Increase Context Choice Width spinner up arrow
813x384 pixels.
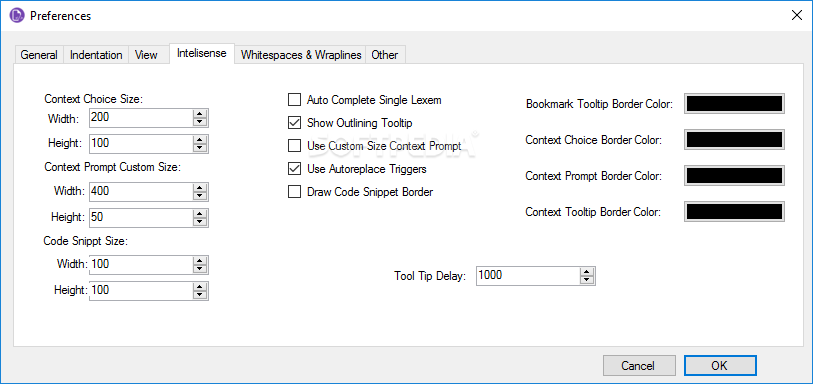(200, 114)
